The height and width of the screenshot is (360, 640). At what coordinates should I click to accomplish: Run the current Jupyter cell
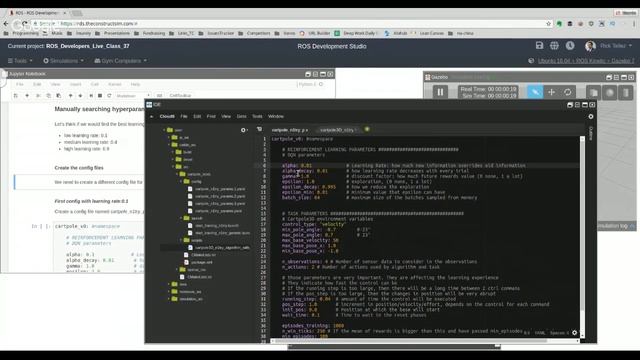tap(91, 96)
